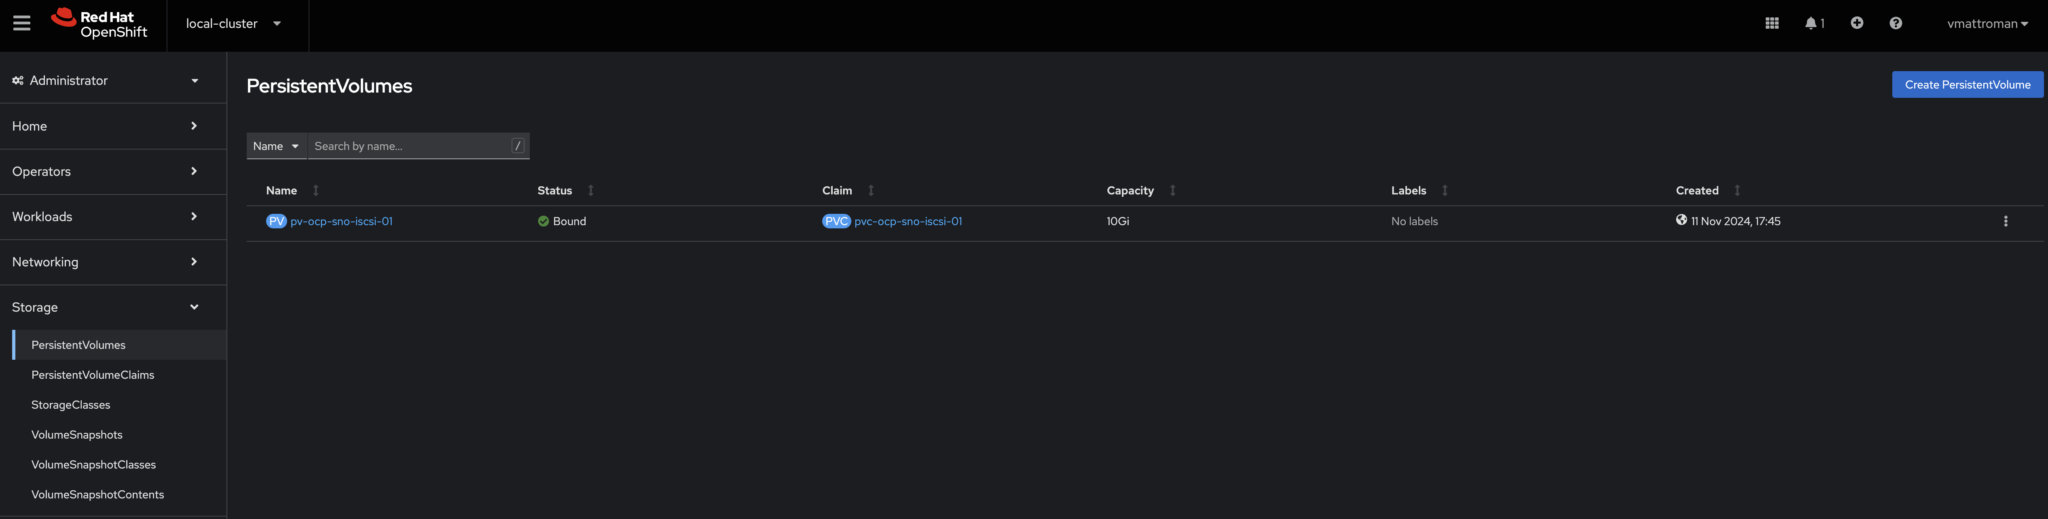Open the Name filter type dropdown
Viewport: 2048px width, 519px height.
(x=276, y=146)
